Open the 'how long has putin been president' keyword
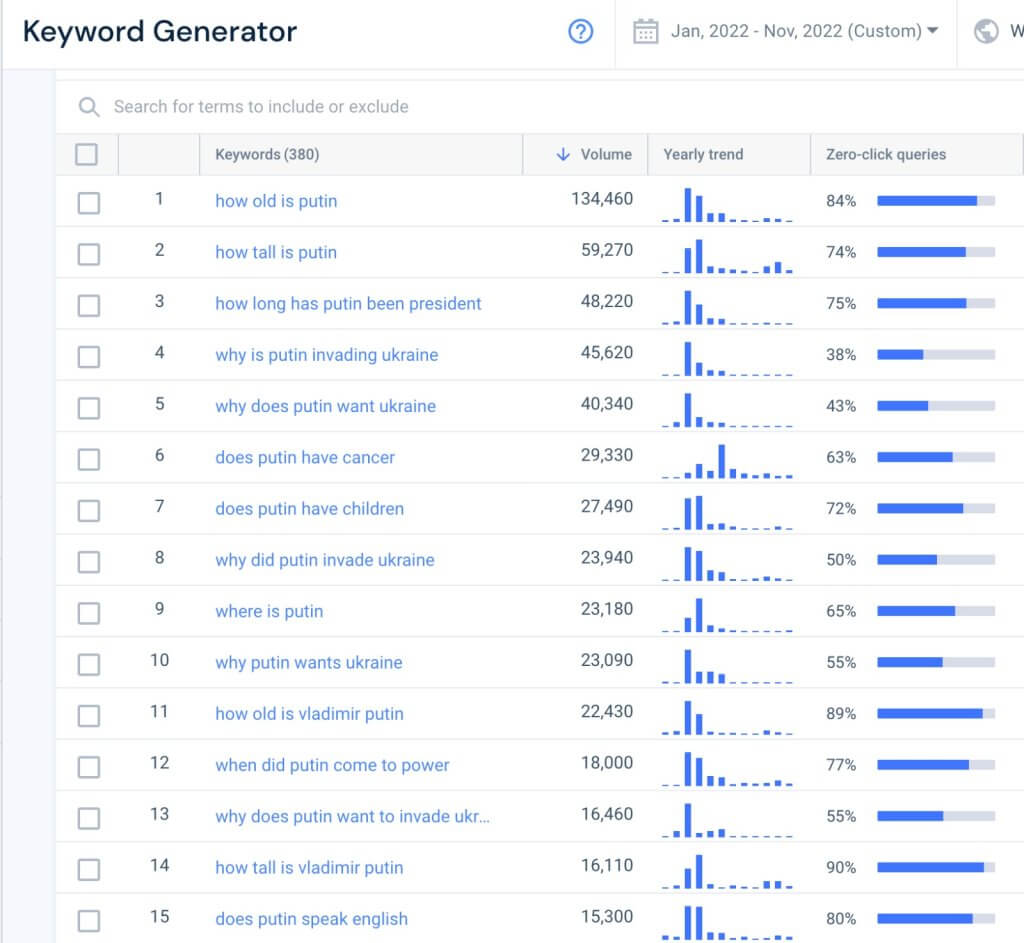 click(x=348, y=304)
